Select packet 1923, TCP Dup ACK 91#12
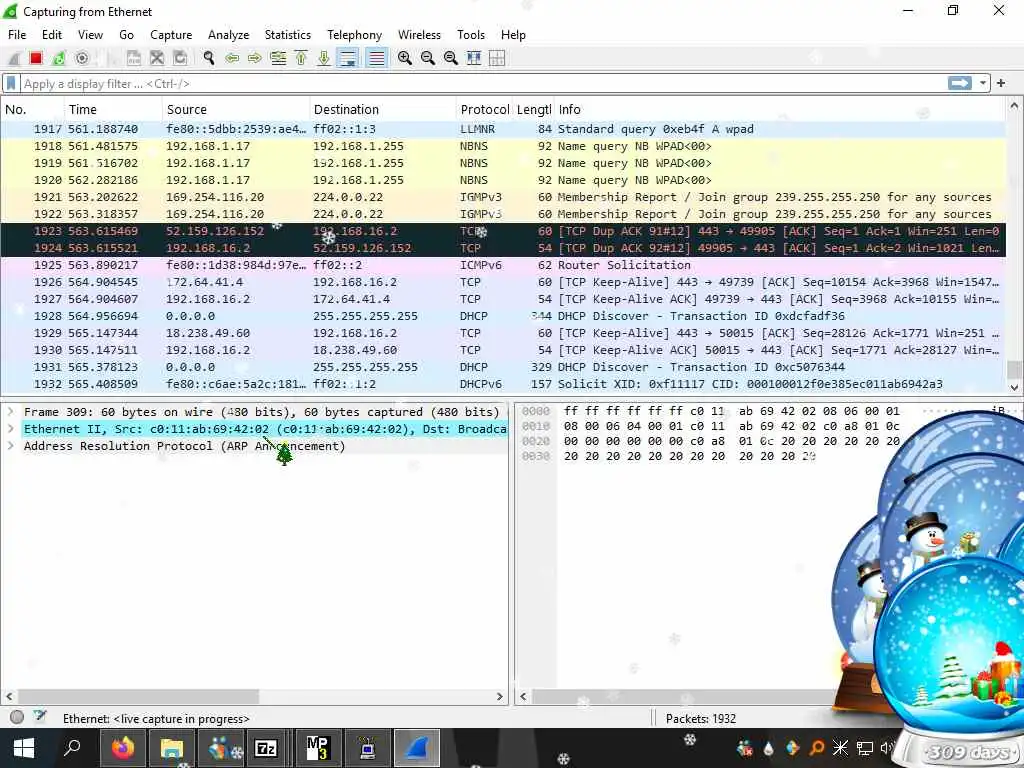This screenshot has width=1024, height=768. click(x=503, y=231)
